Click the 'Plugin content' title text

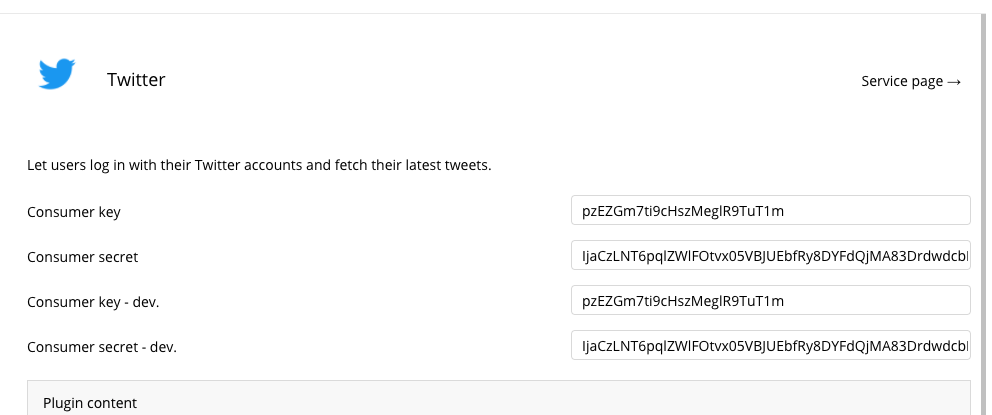[x=90, y=403]
